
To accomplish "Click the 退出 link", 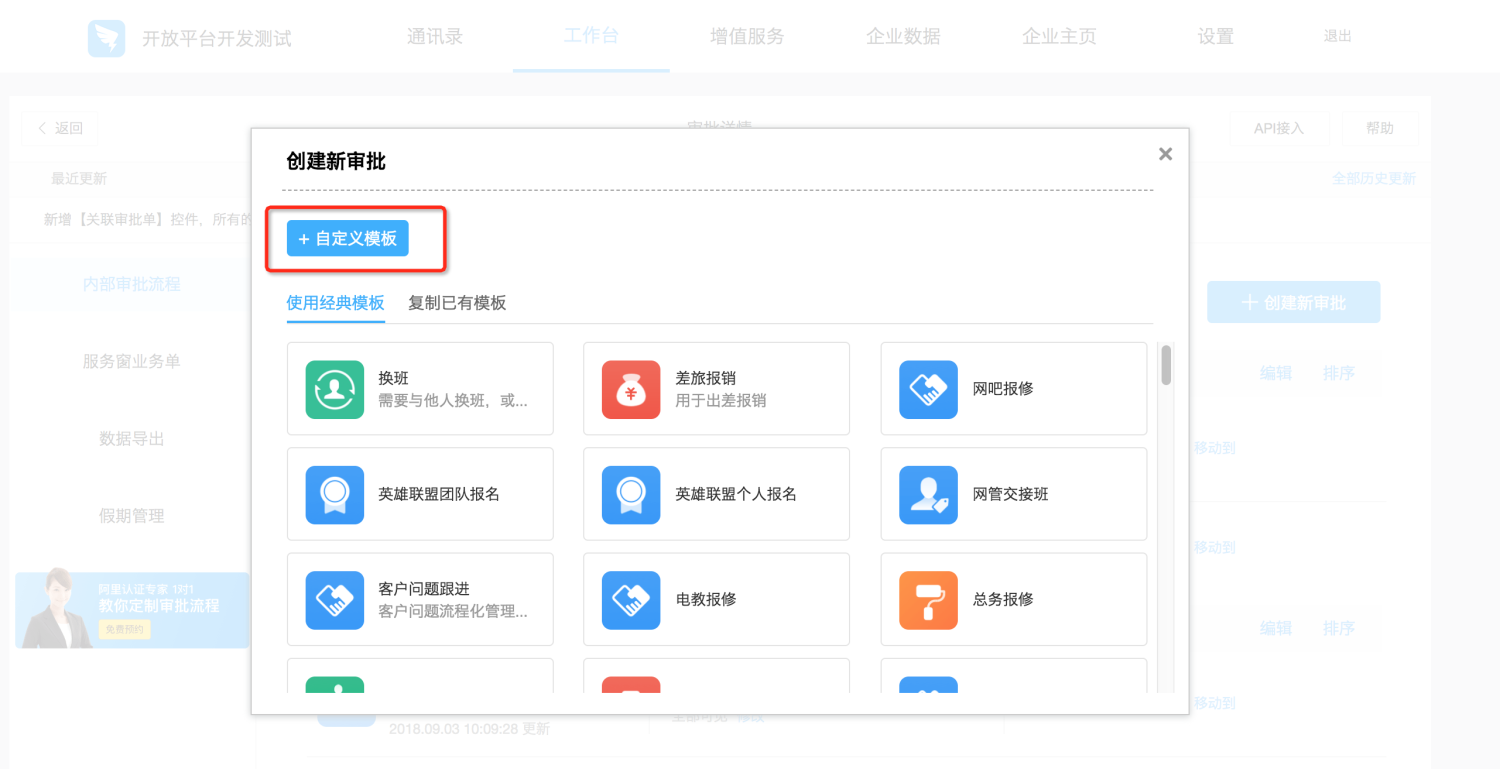I will coord(1338,36).
